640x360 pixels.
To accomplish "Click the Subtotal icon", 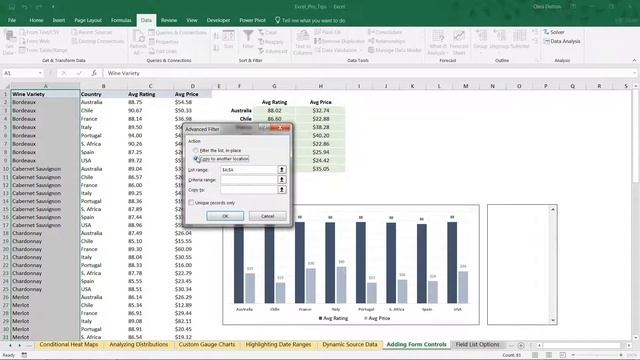I will click(x=520, y=36).
